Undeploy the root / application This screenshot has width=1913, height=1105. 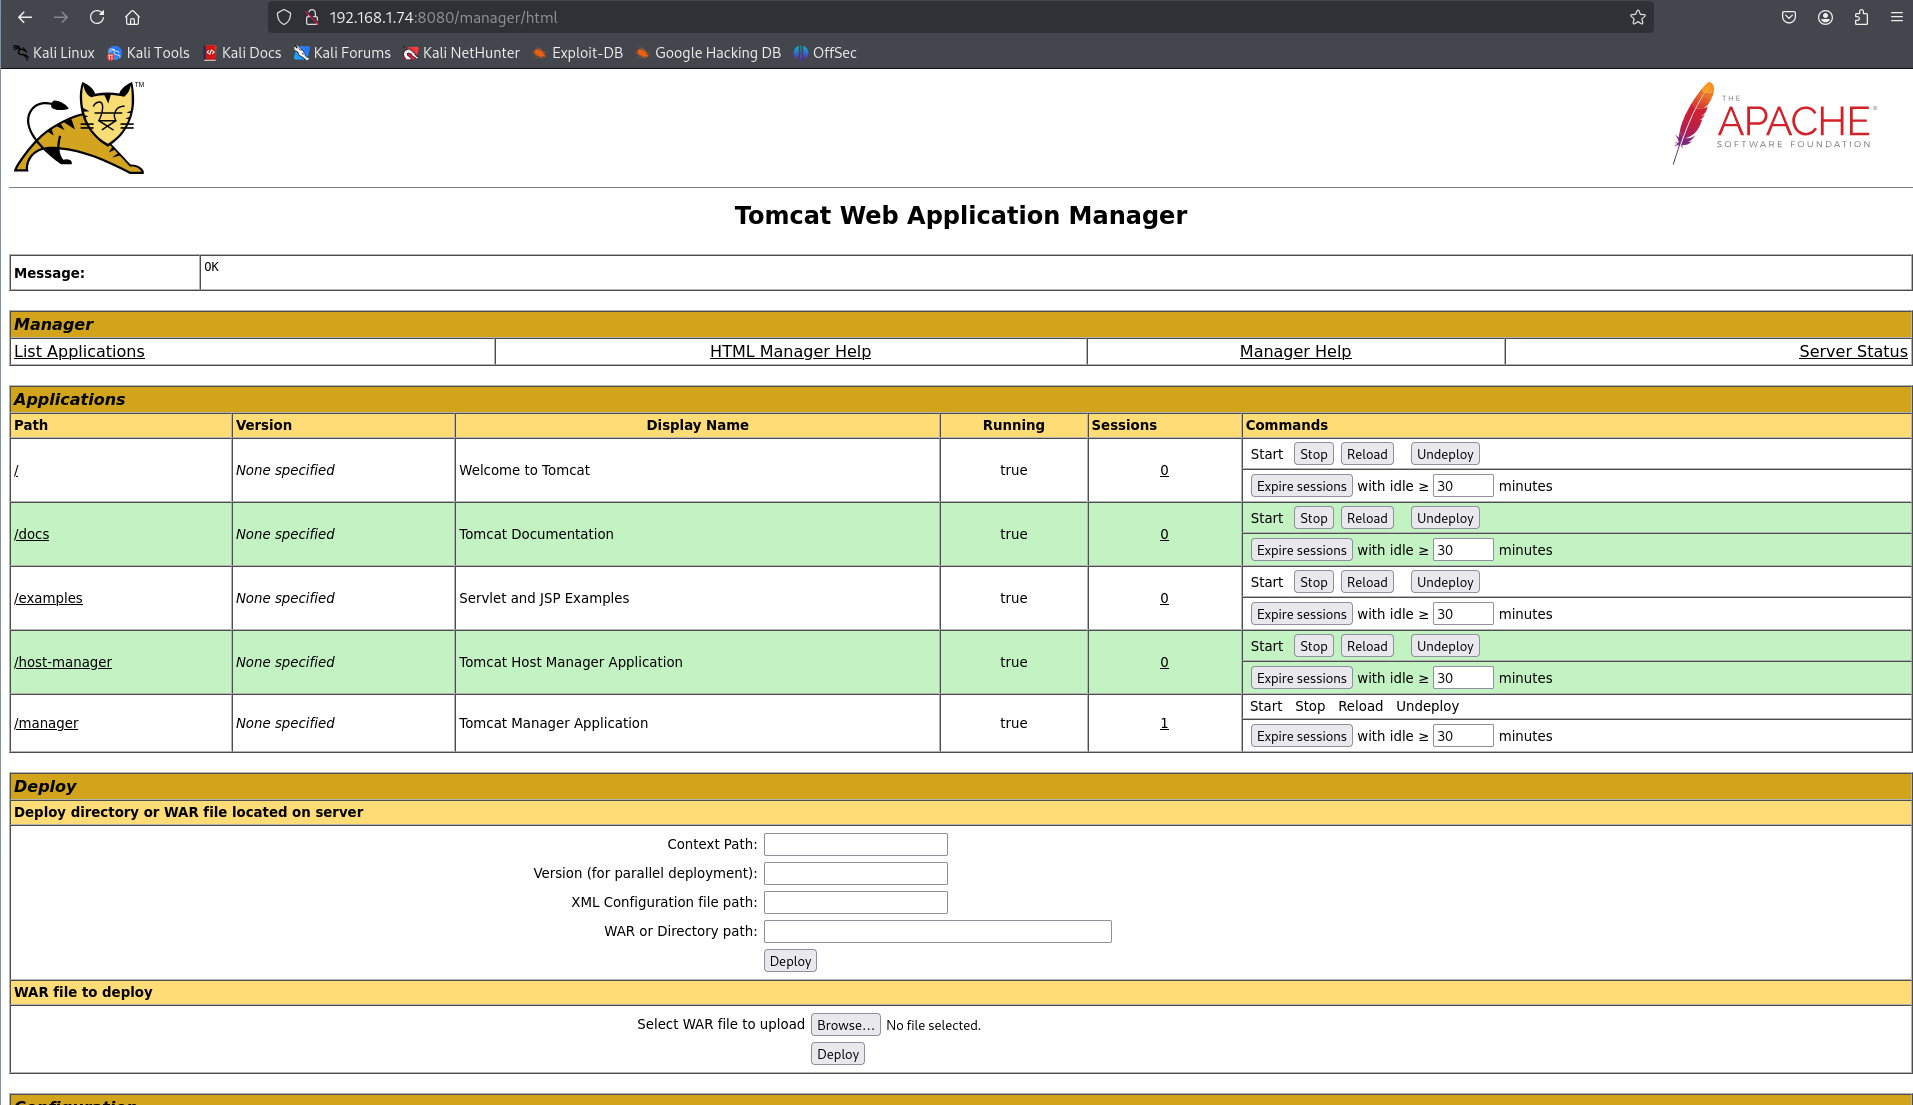click(1444, 454)
